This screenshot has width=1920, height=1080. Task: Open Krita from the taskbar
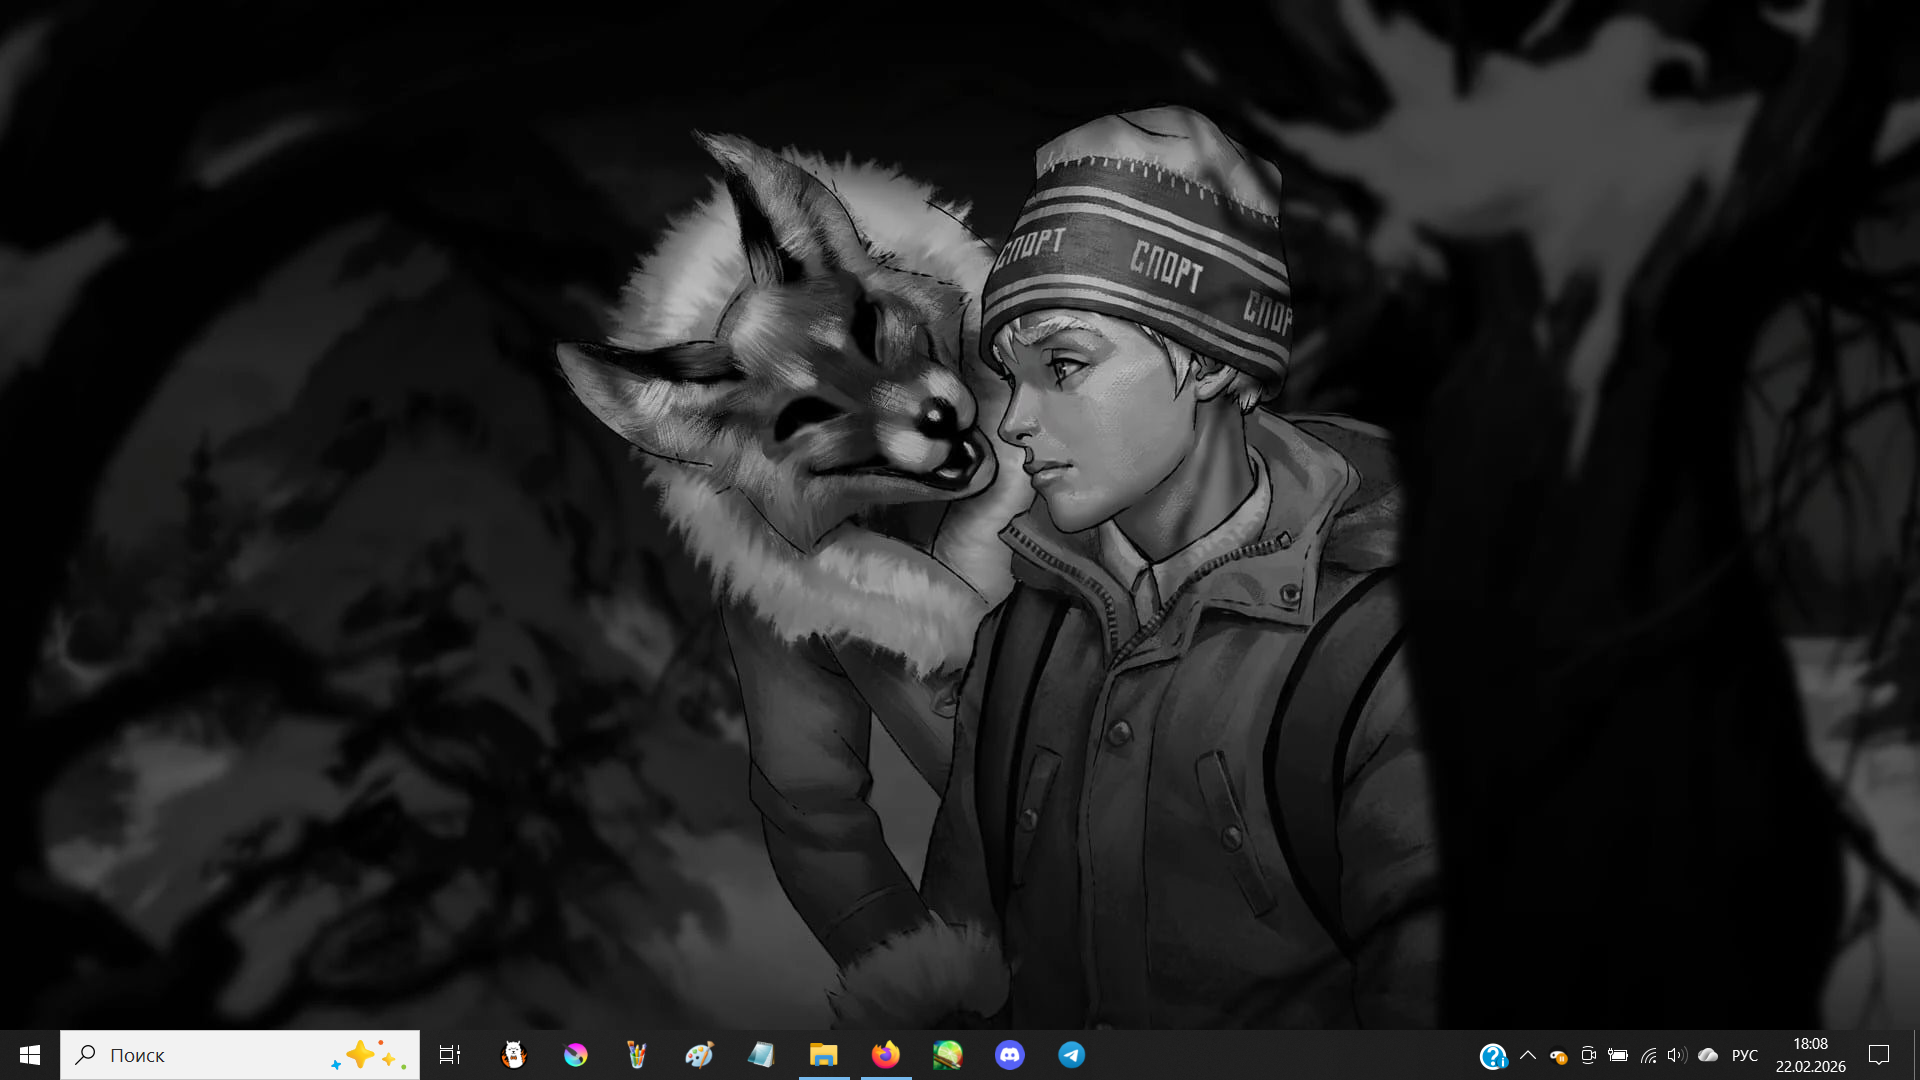pyautogui.click(x=575, y=1055)
